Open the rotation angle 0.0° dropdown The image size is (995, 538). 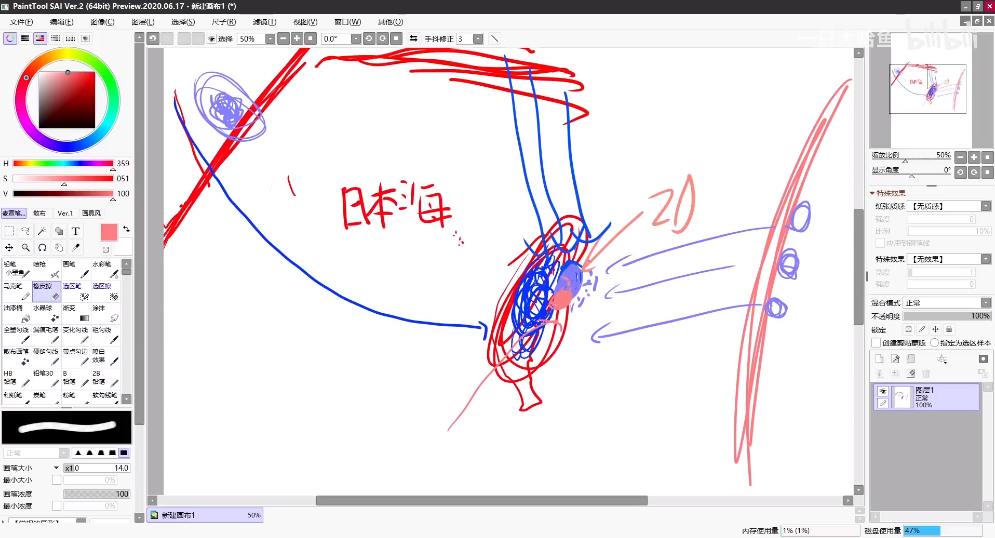[355, 39]
